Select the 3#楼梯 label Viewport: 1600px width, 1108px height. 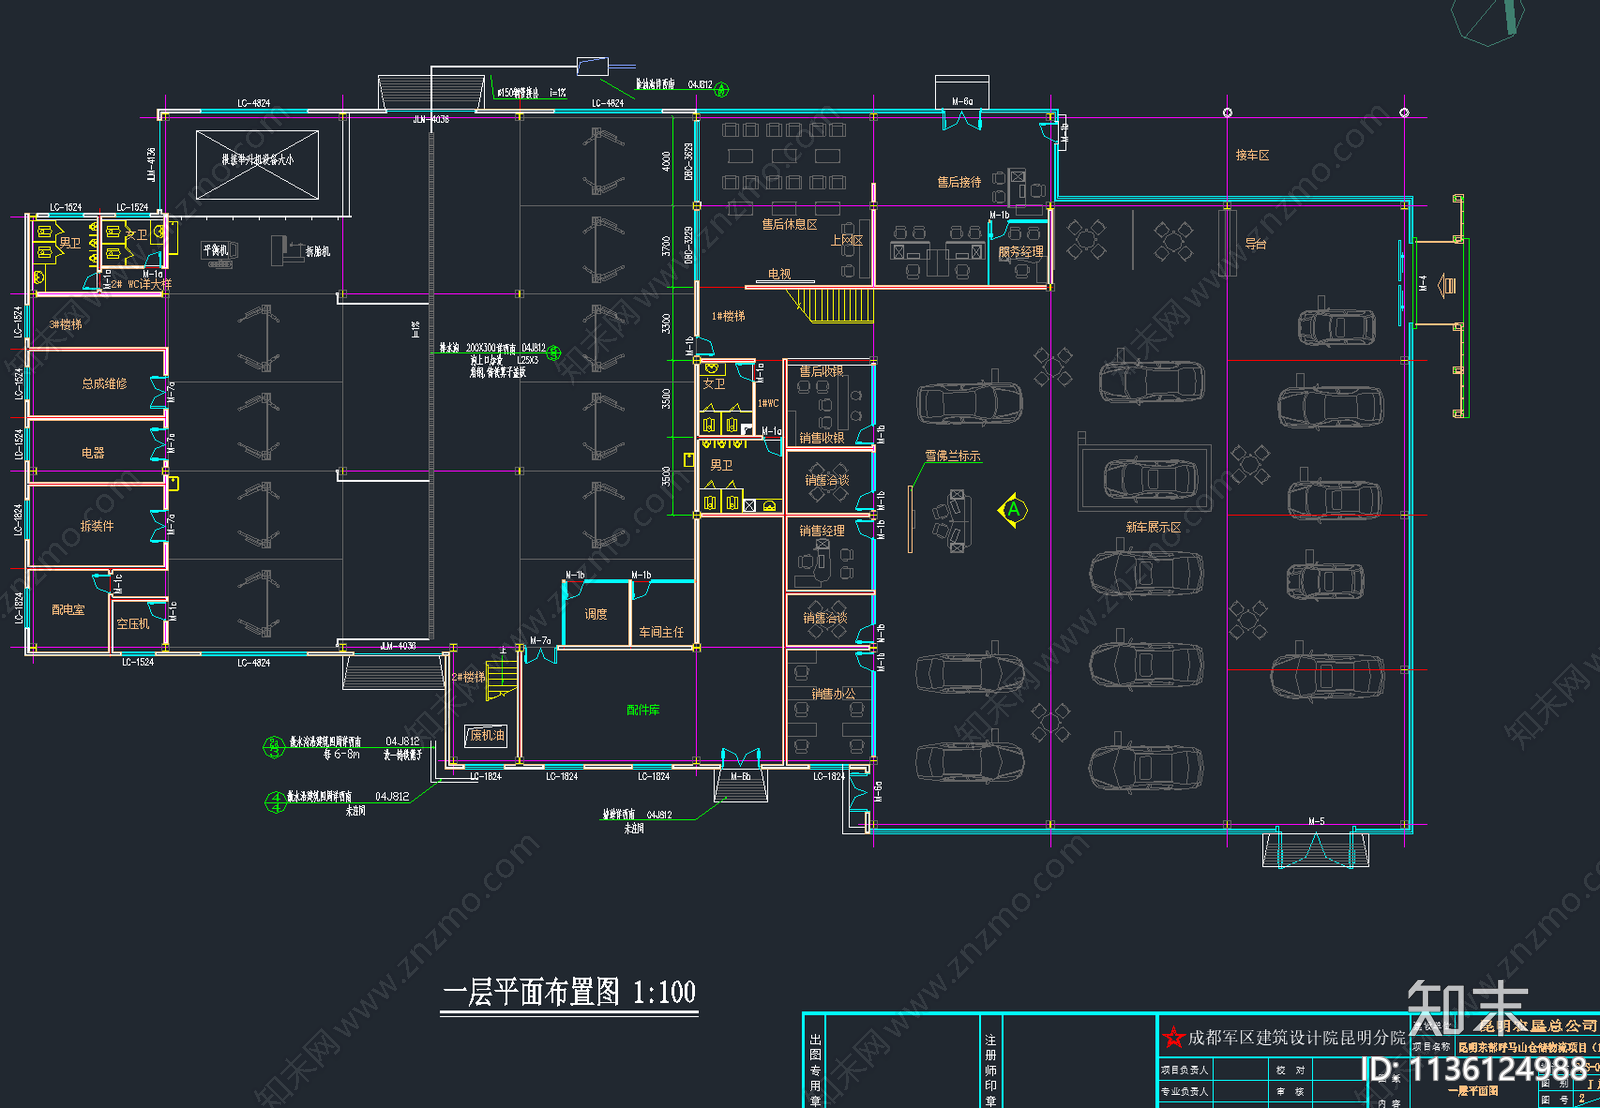tap(66, 324)
